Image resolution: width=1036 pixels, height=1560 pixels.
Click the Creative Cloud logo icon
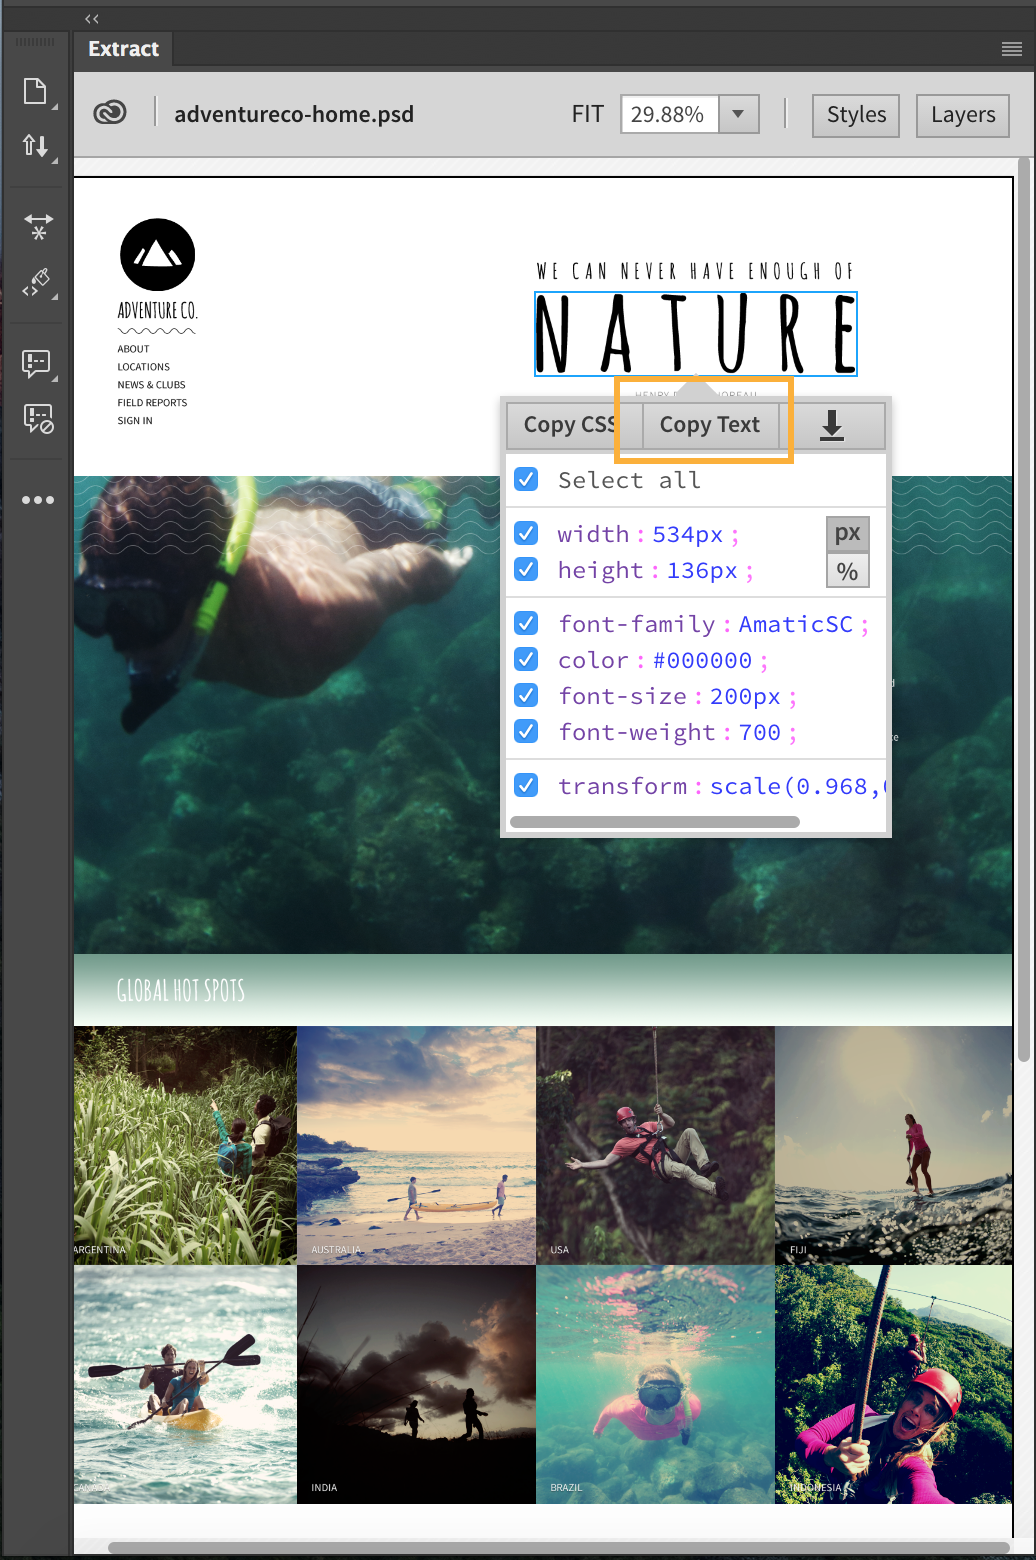pyautogui.click(x=110, y=112)
